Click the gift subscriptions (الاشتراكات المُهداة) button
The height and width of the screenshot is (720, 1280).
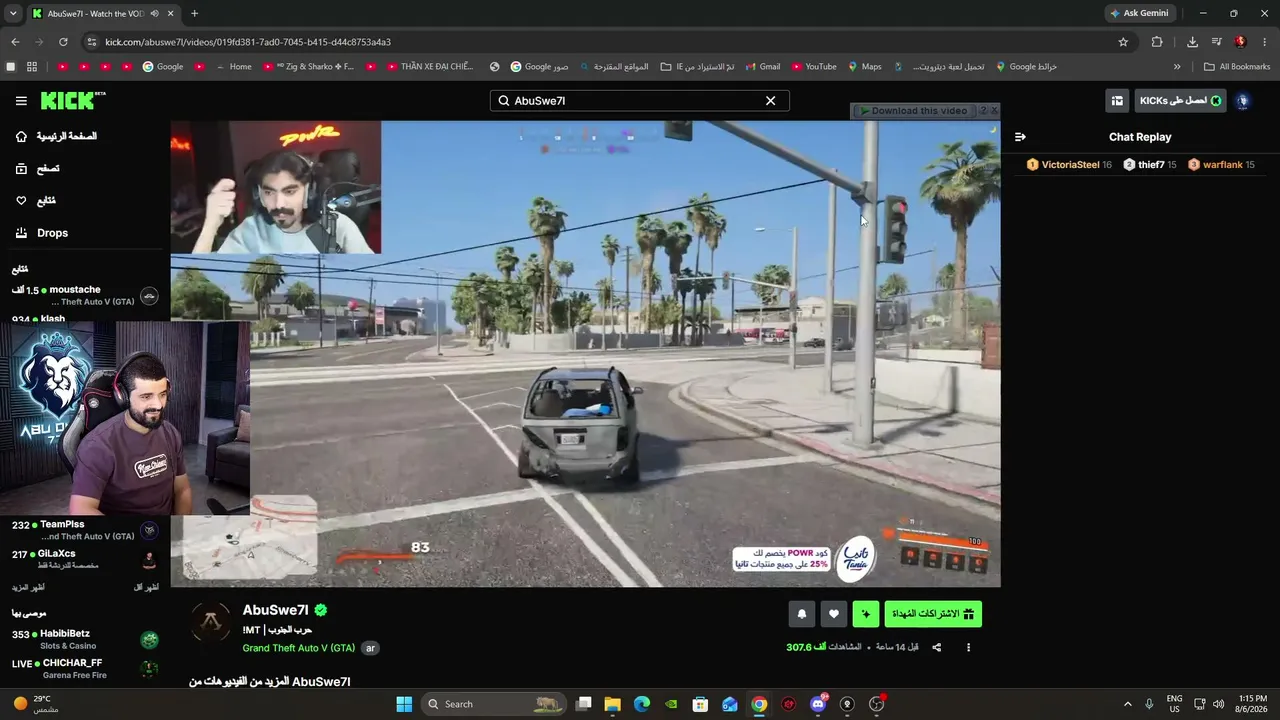pyautogui.click(x=933, y=614)
